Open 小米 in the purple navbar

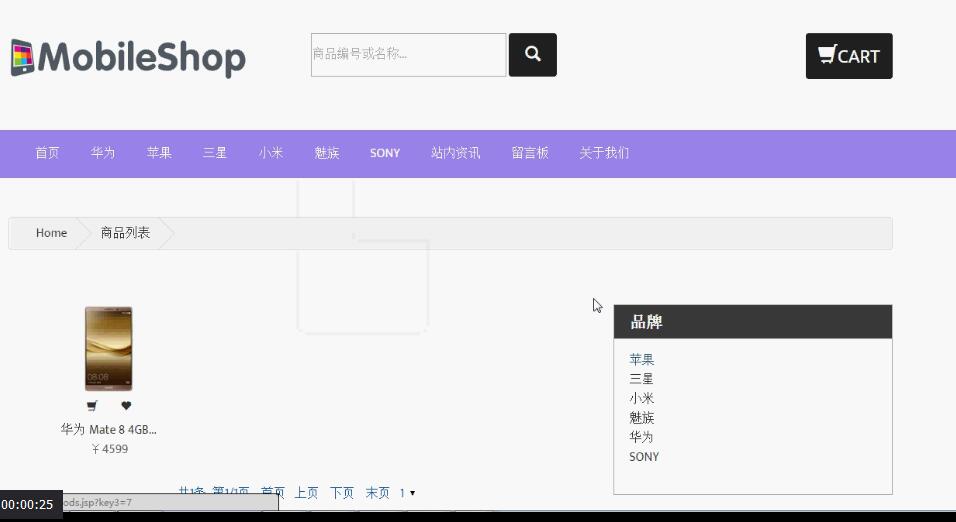click(271, 153)
